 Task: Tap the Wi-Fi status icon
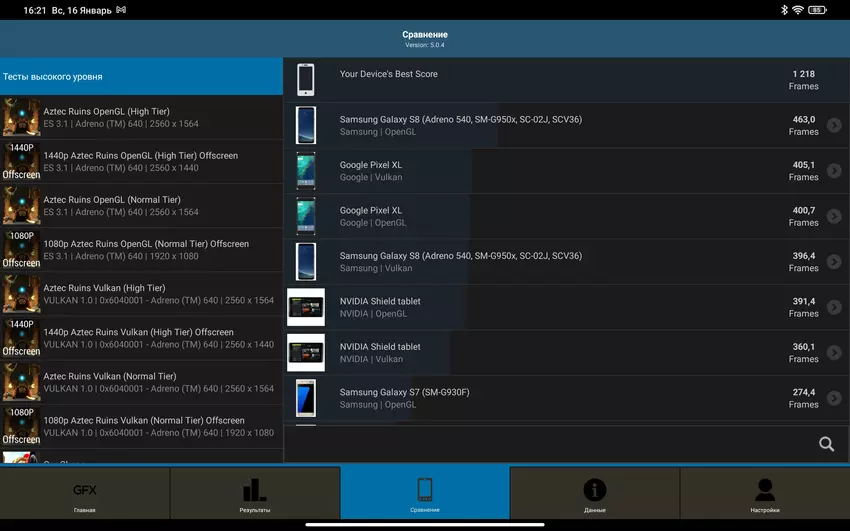(x=797, y=10)
